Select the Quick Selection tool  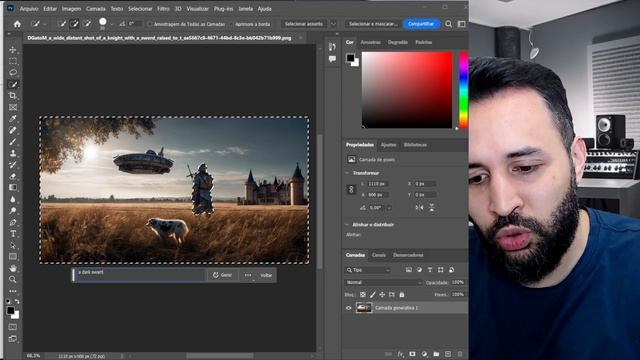click(x=13, y=84)
